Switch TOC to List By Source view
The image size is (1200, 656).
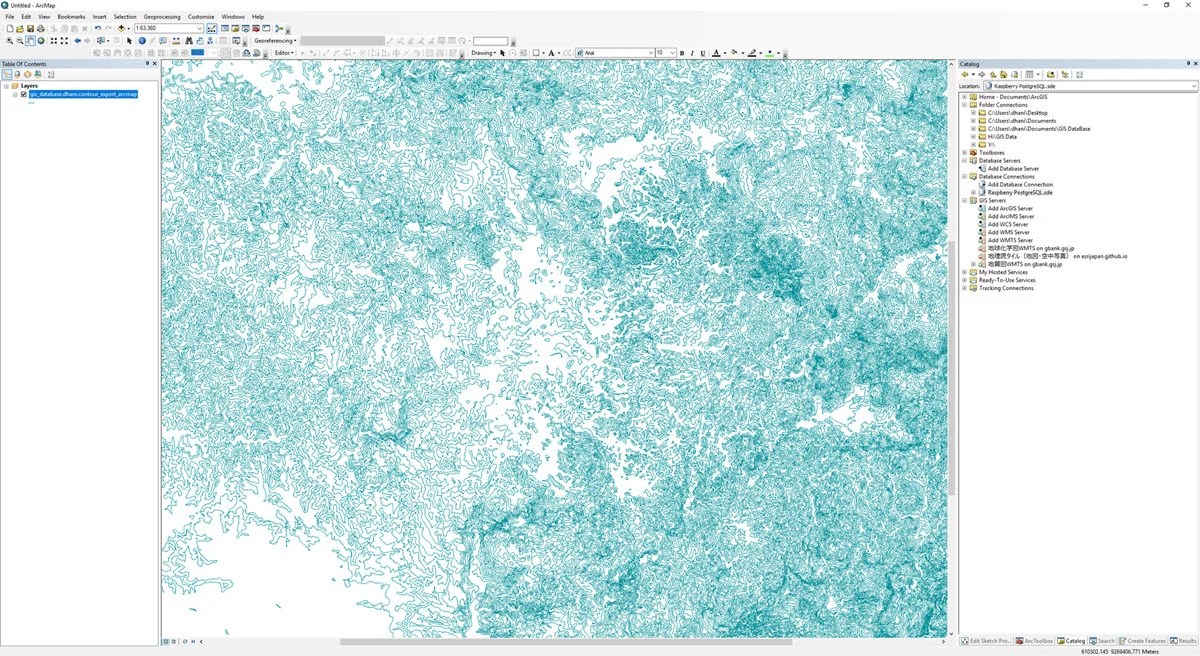pos(17,74)
